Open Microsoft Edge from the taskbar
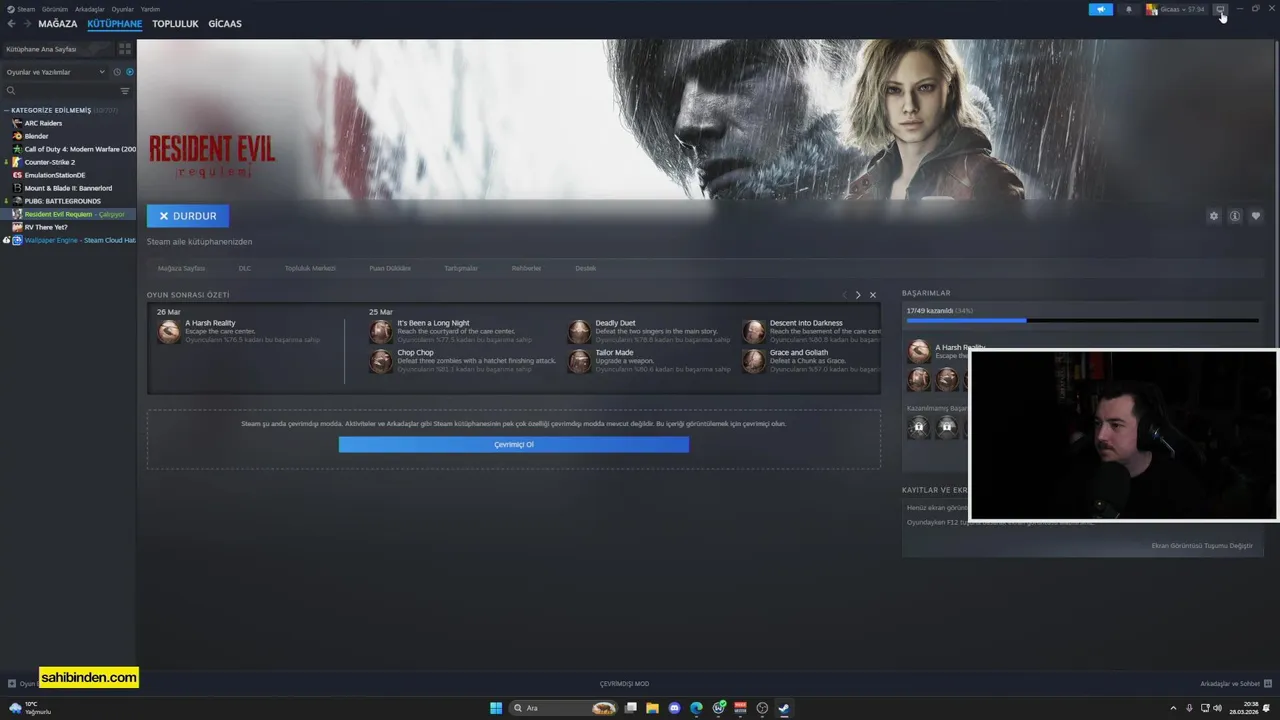Viewport: 1280px width, 720px height. (696, 708)
